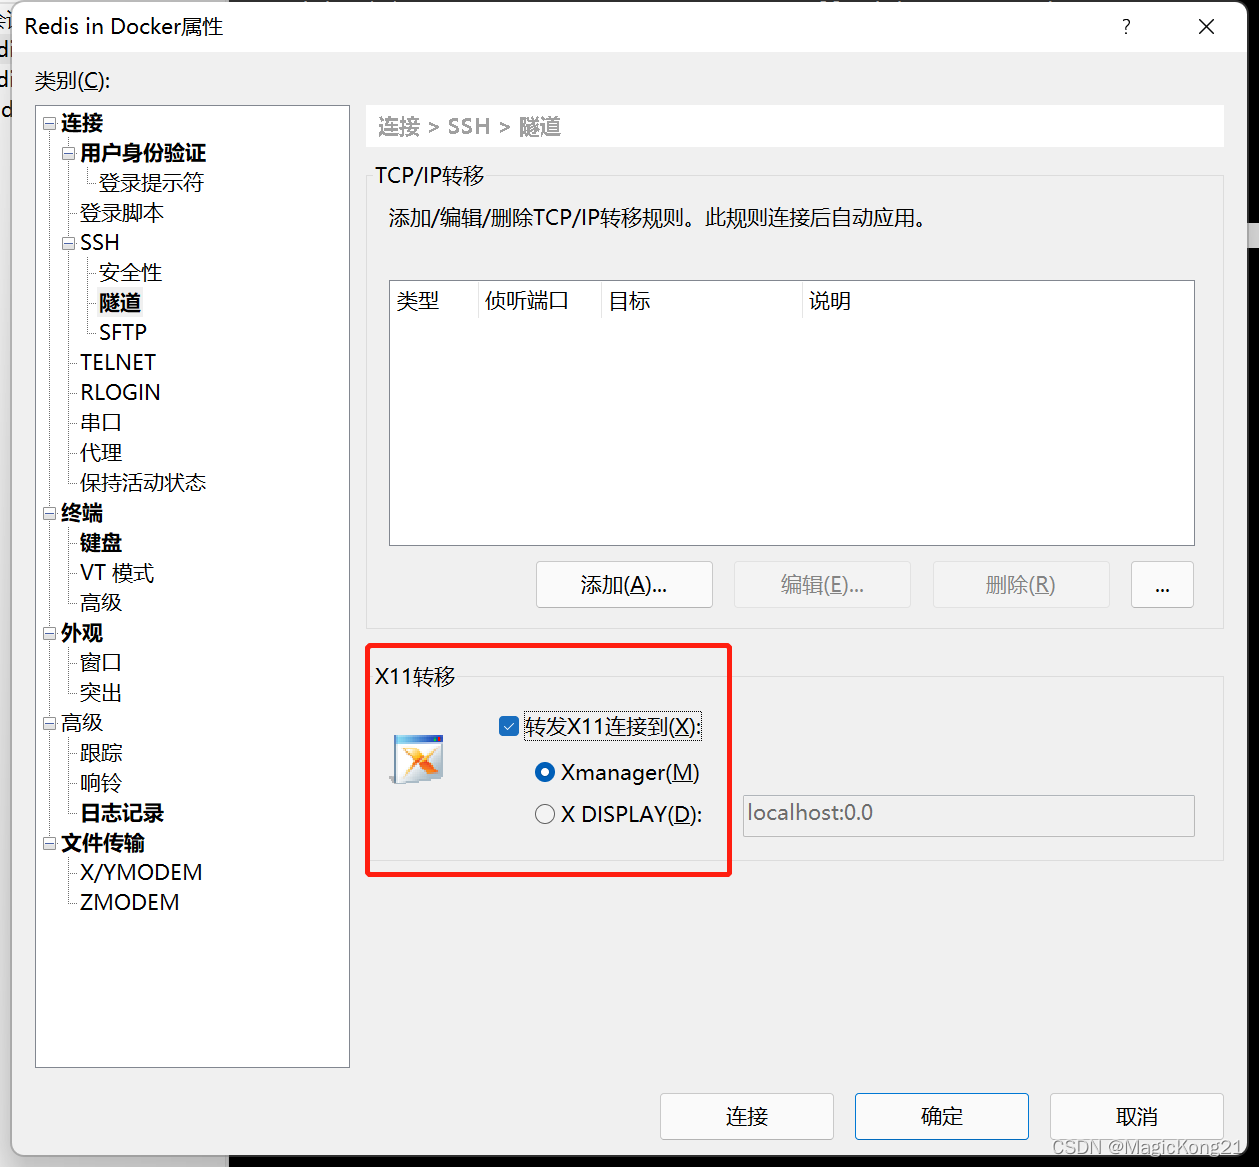Click the 侦听端口 column header
Image resolution: width=1259 pixels, height=1167 pixels.
point(540,301)
